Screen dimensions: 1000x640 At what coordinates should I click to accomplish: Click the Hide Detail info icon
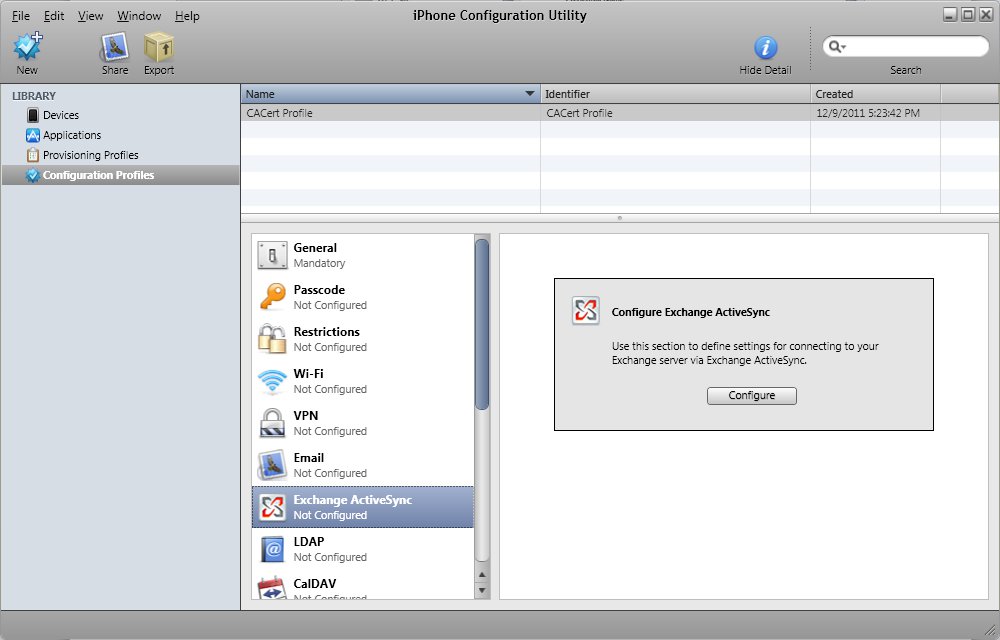coord(765,47)
